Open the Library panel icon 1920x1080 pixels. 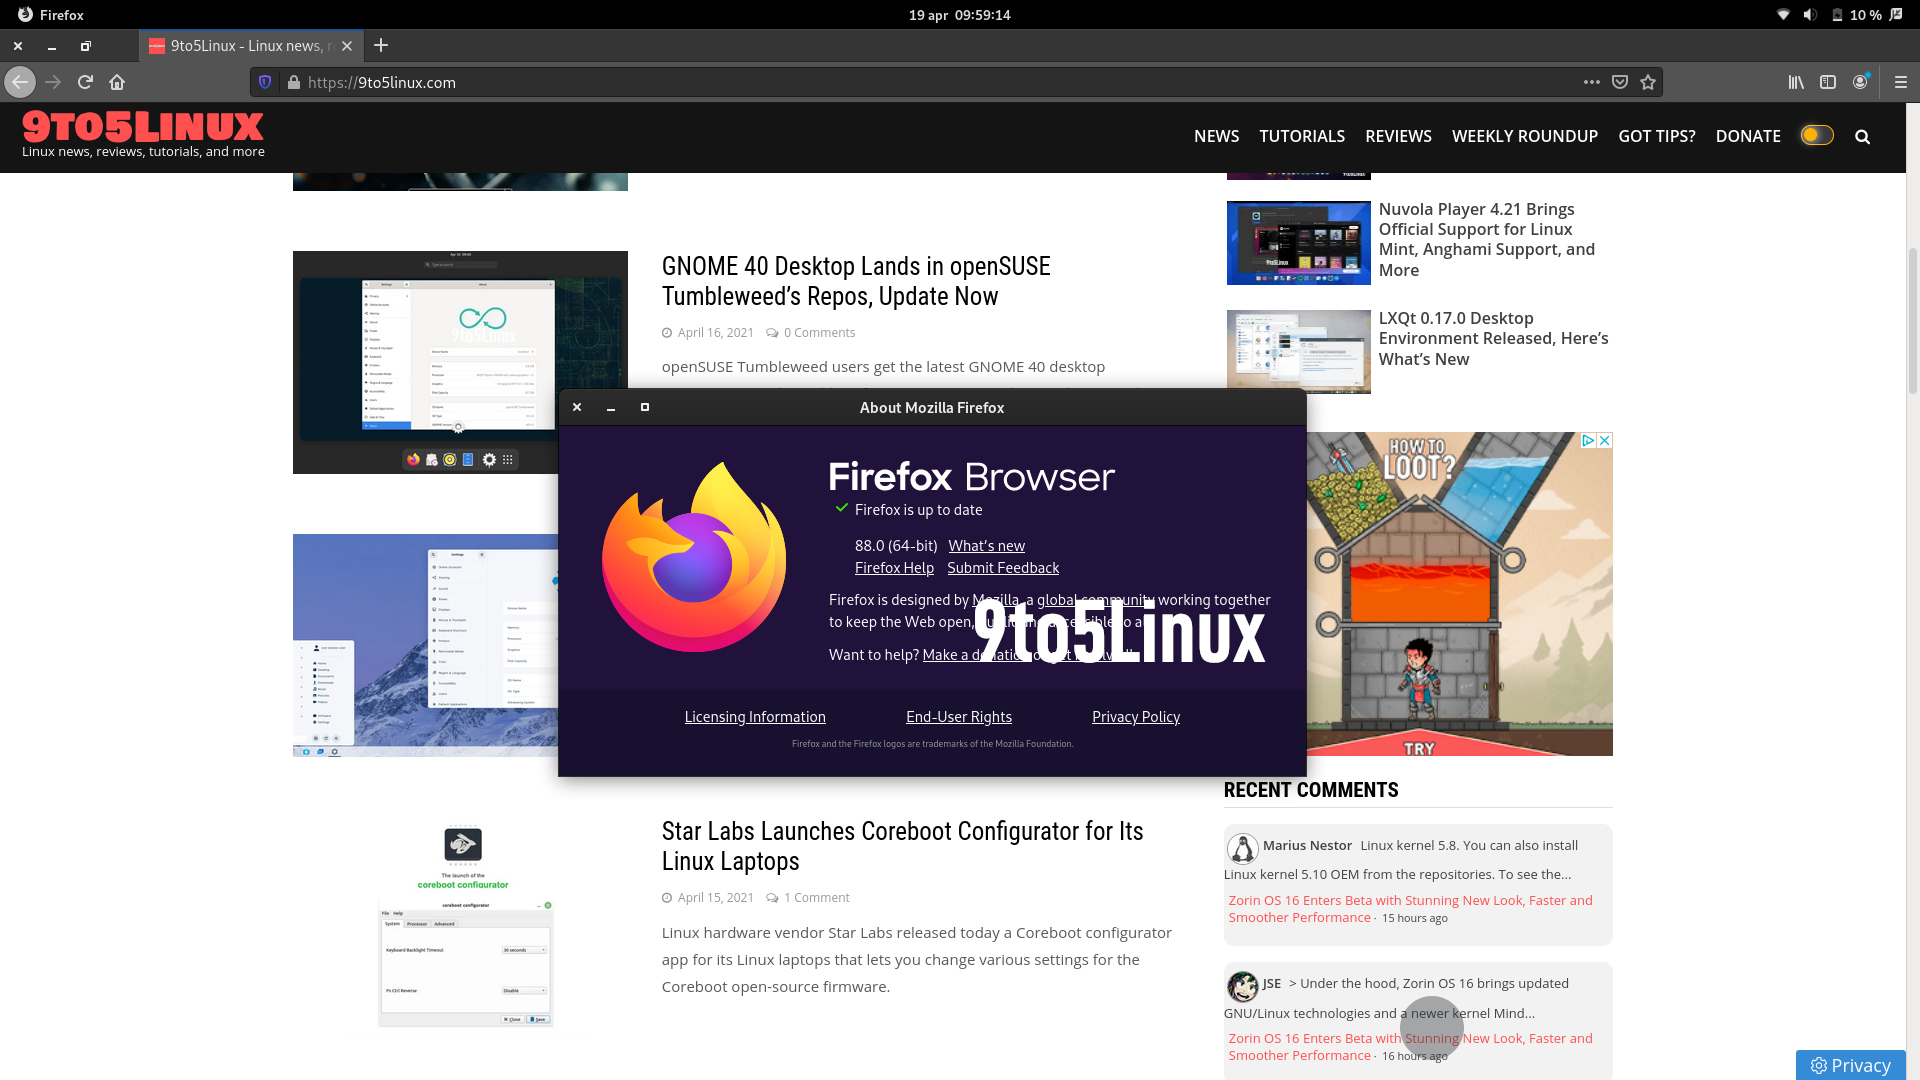coord(1795,82)
